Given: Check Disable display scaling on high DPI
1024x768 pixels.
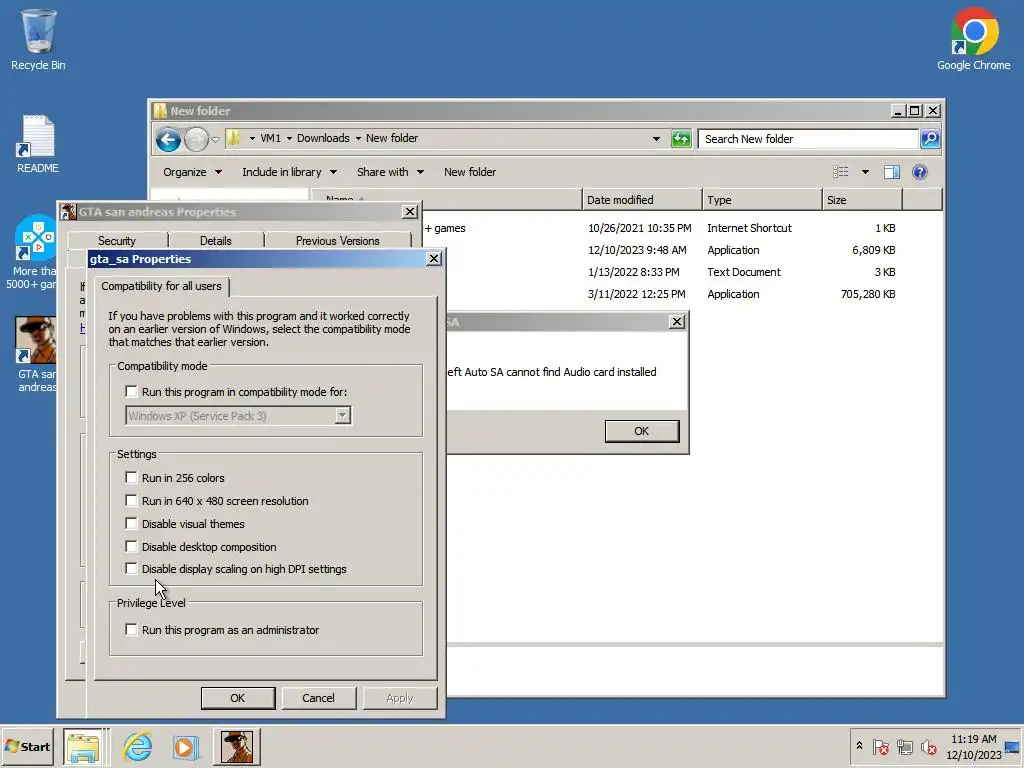Looking at the screenshot, I should [131, 569].
